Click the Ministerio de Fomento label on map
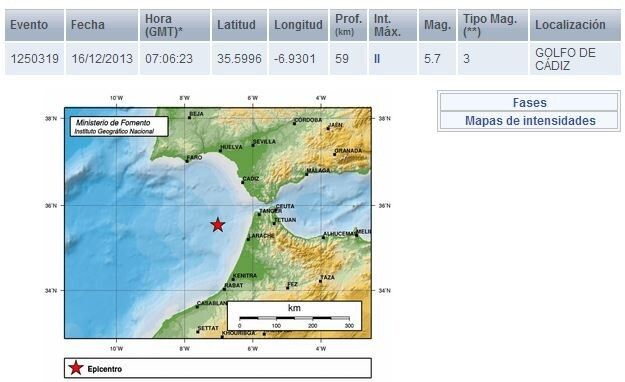This screenshot has width=625, height=382. 113,123
